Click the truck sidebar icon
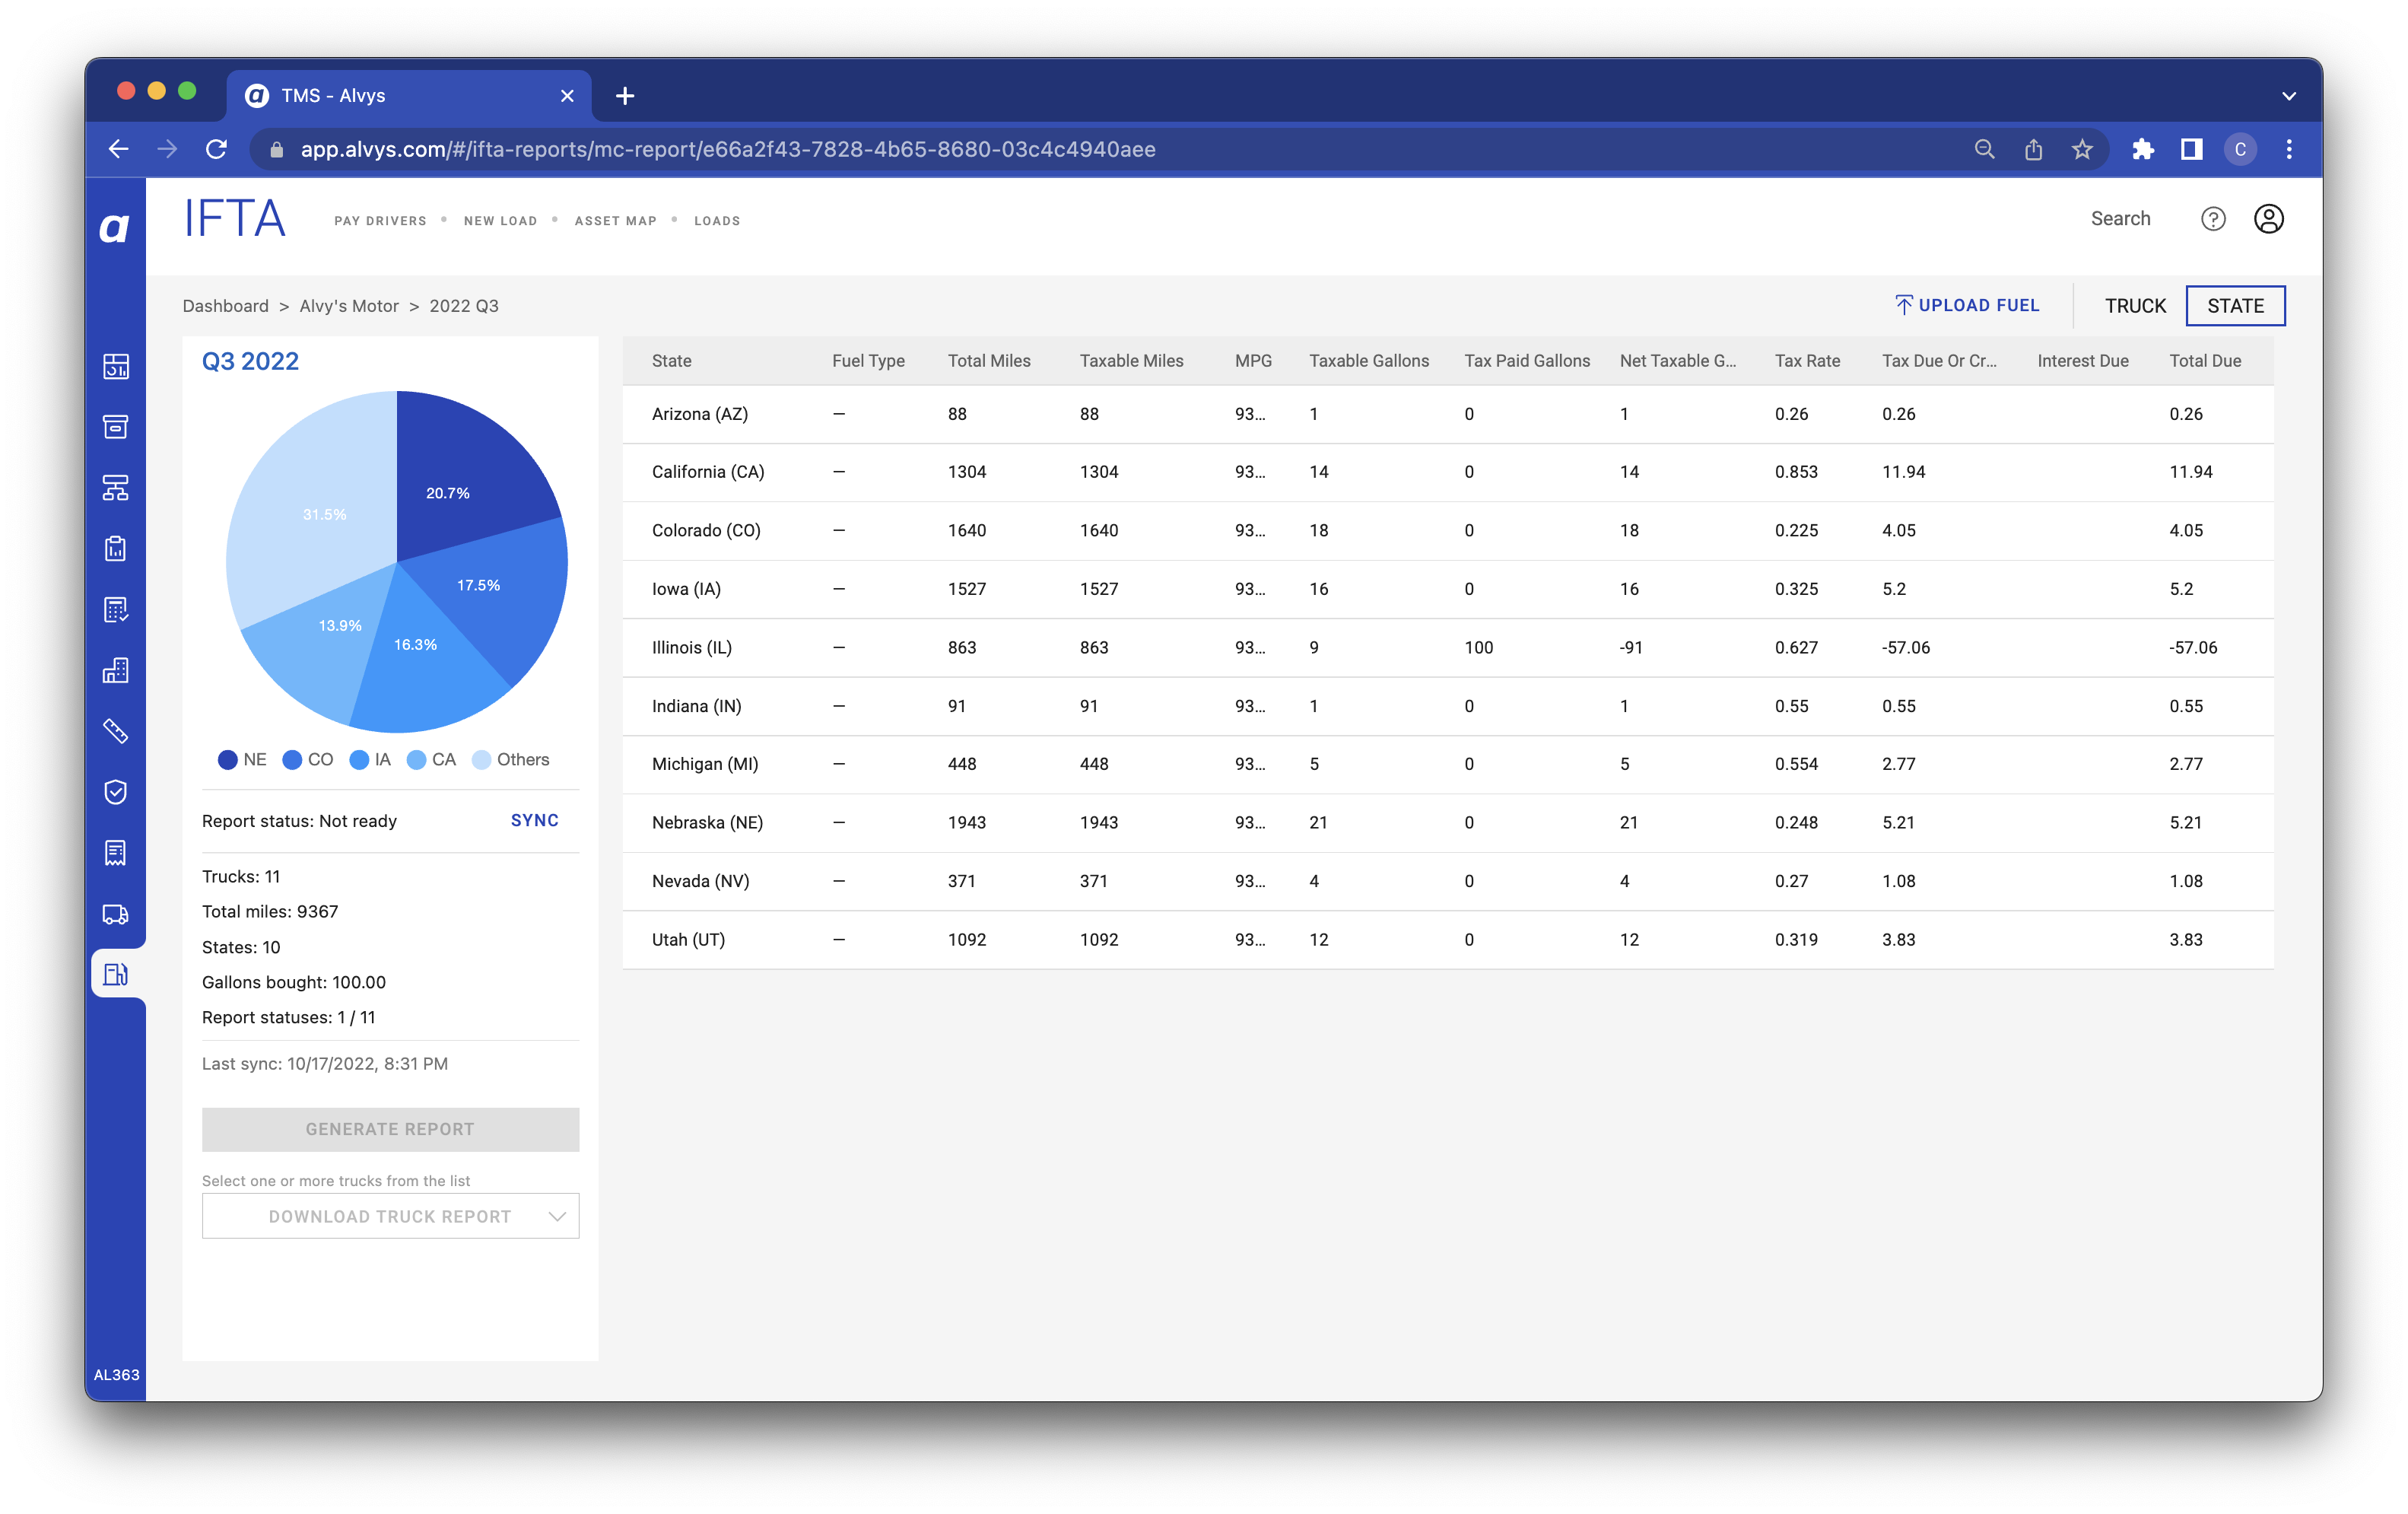Screen dimensions: 2408x1514 point(116,914)
